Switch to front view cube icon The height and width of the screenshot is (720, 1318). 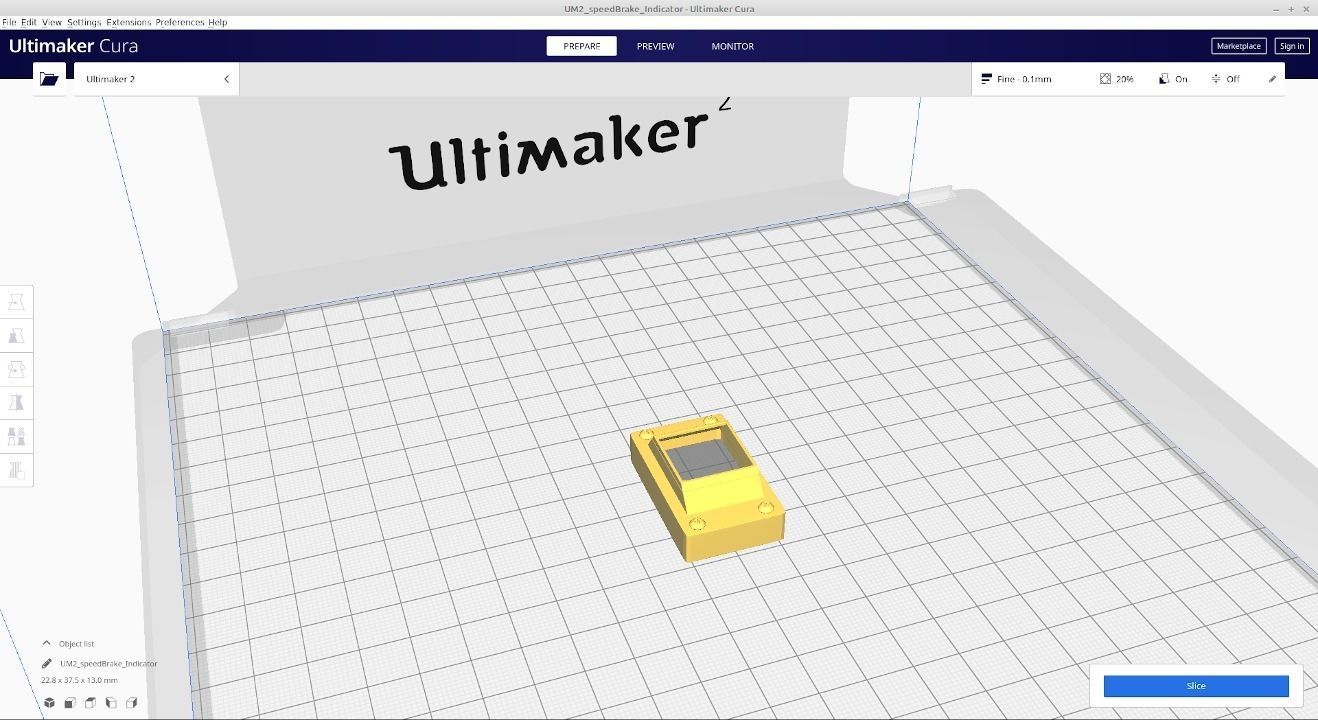point(70,703)
